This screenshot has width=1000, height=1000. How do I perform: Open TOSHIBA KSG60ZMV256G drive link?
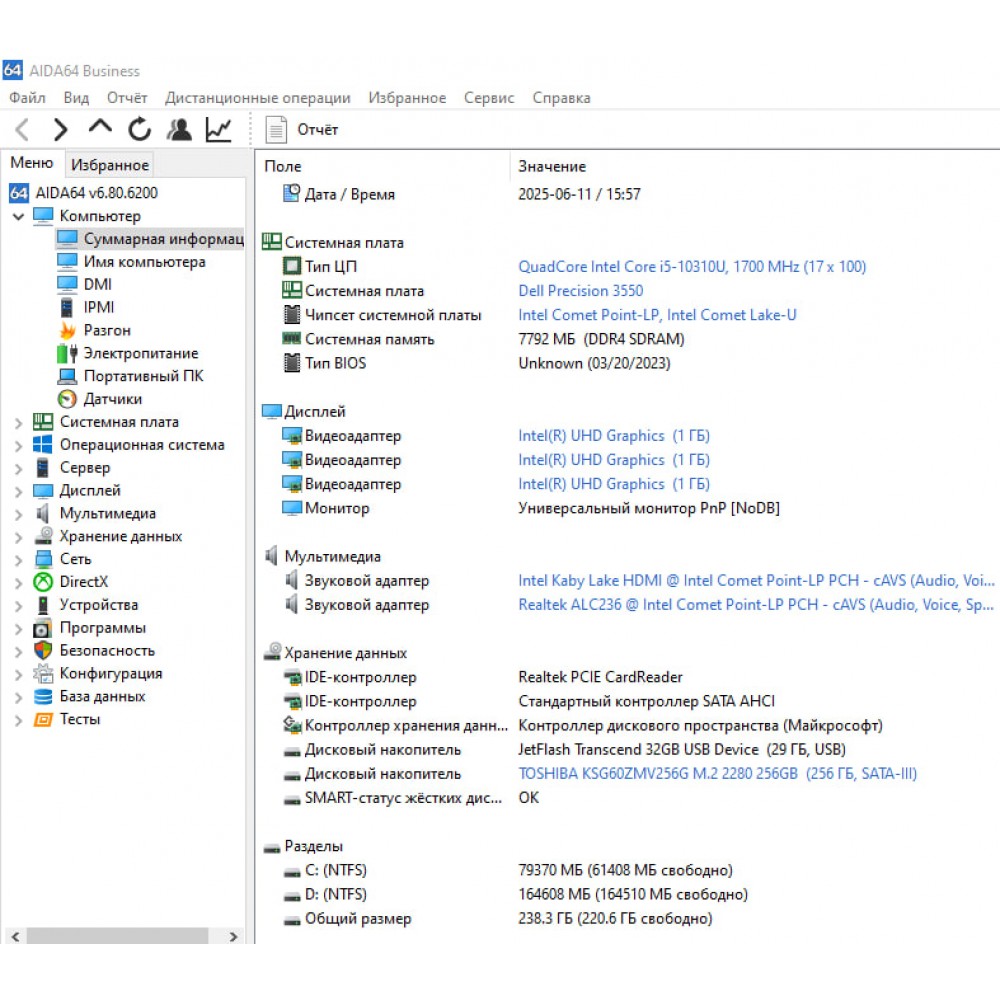pos(717,774)
